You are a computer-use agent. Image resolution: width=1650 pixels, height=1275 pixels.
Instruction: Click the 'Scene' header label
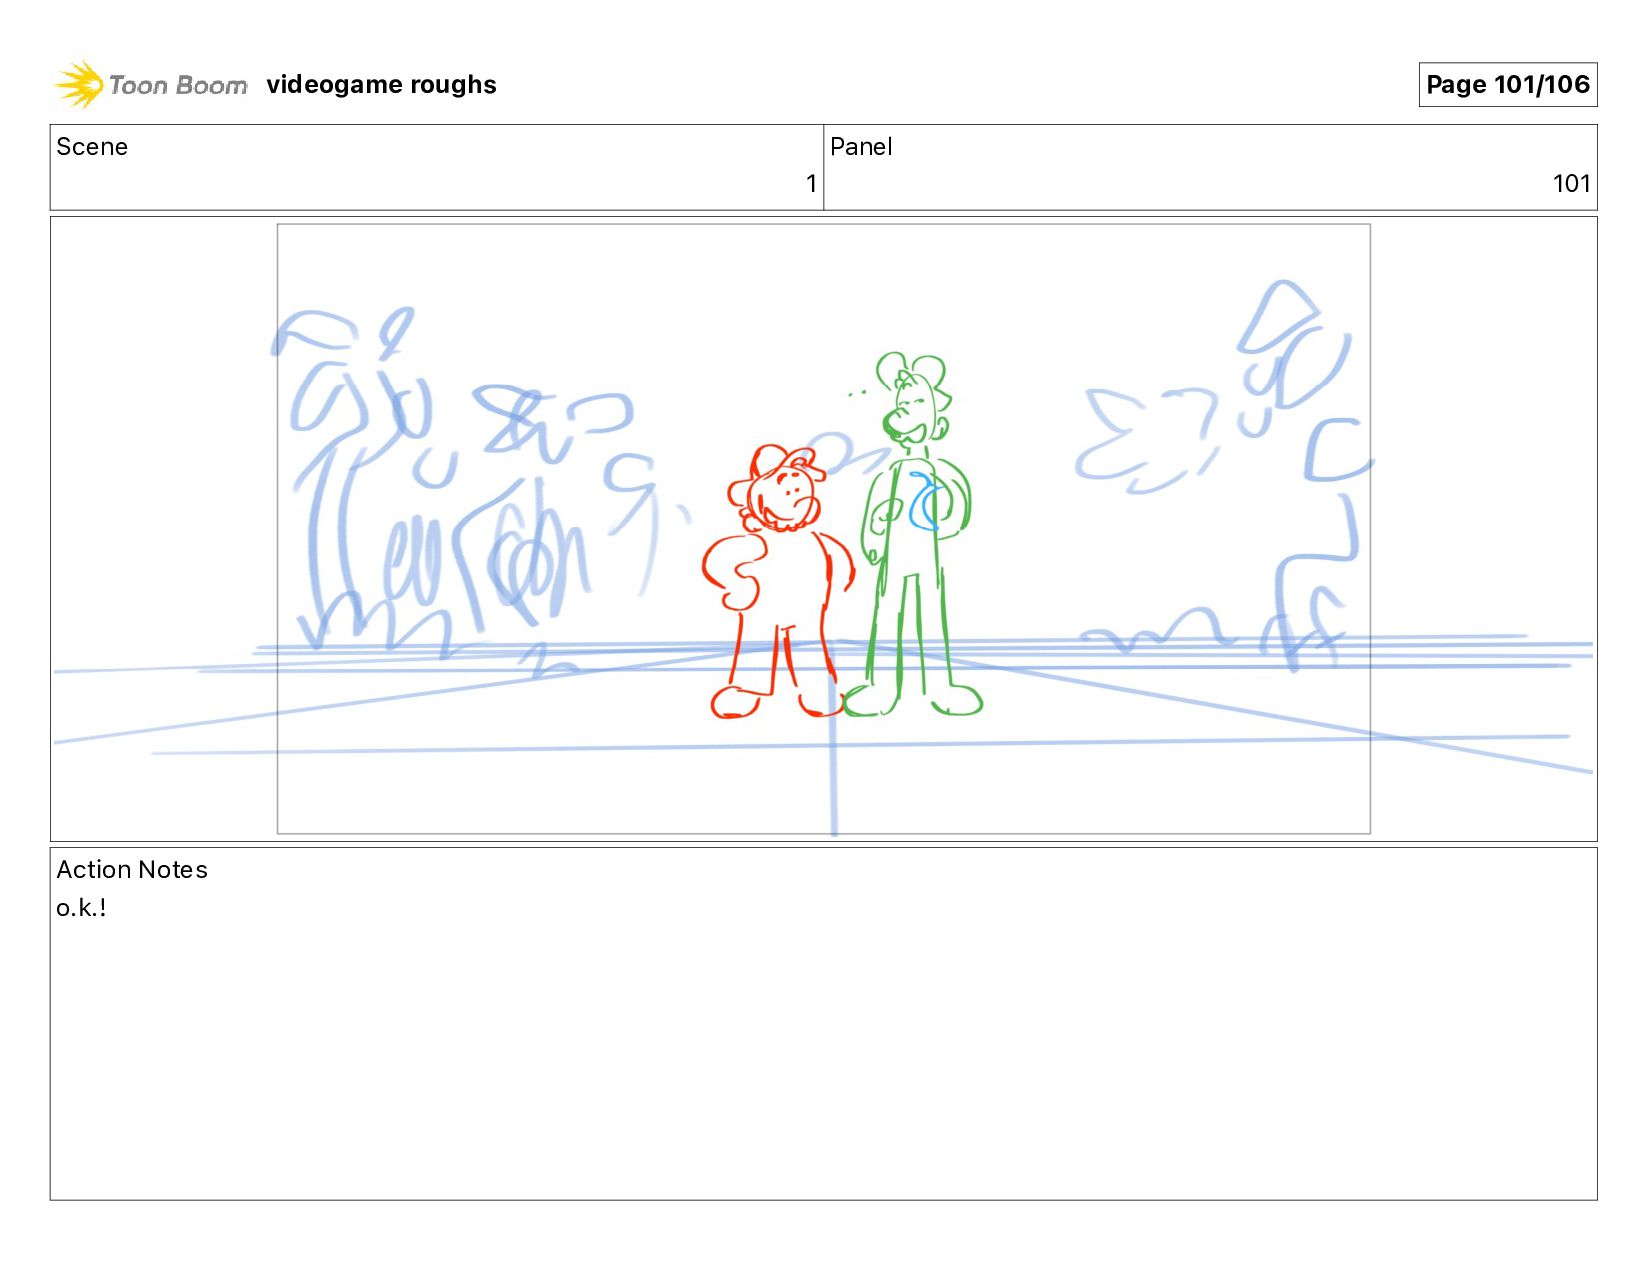[92, 147]
